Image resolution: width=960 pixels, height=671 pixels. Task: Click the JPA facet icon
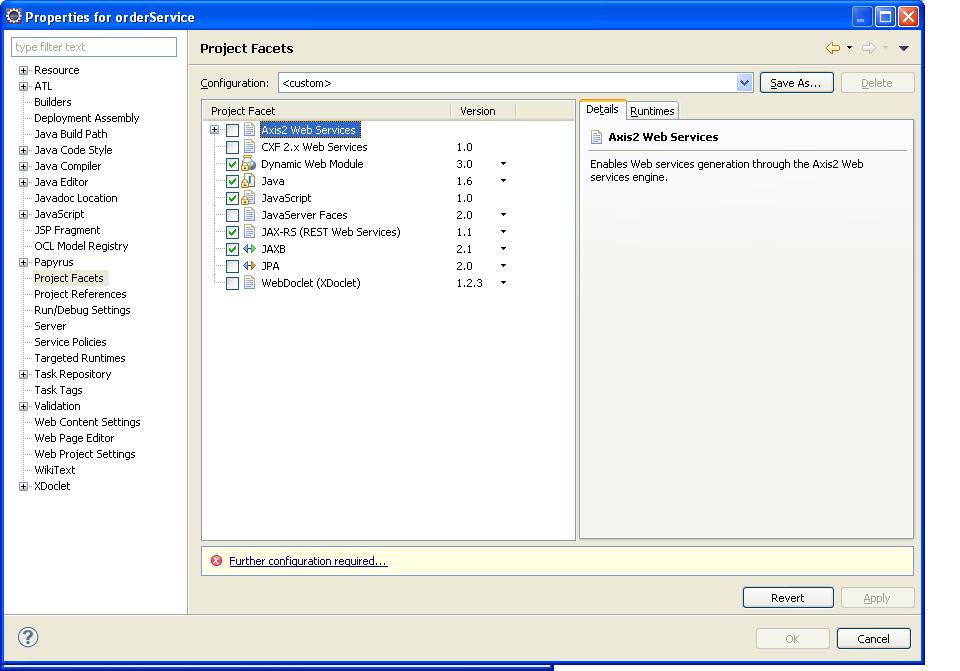click(x=249, y=266)
